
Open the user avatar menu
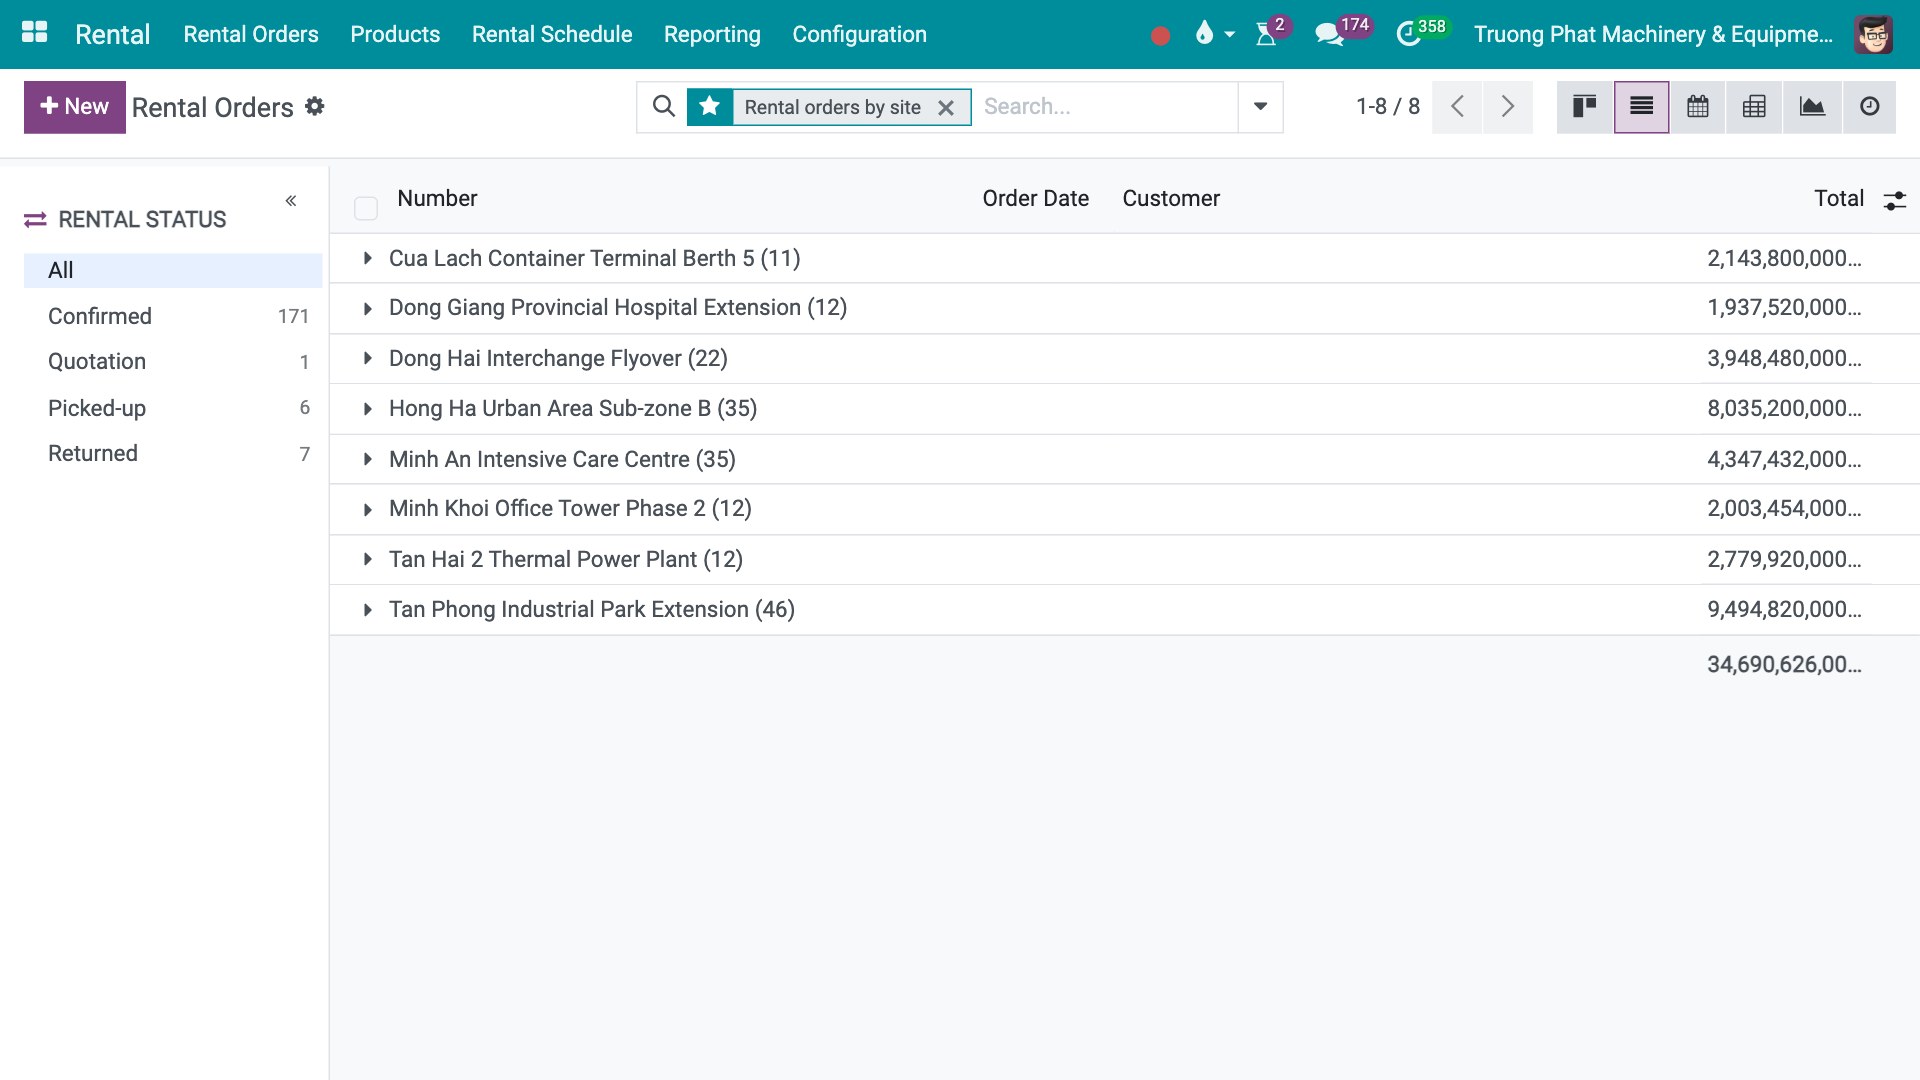click(x=1873, y=34)
